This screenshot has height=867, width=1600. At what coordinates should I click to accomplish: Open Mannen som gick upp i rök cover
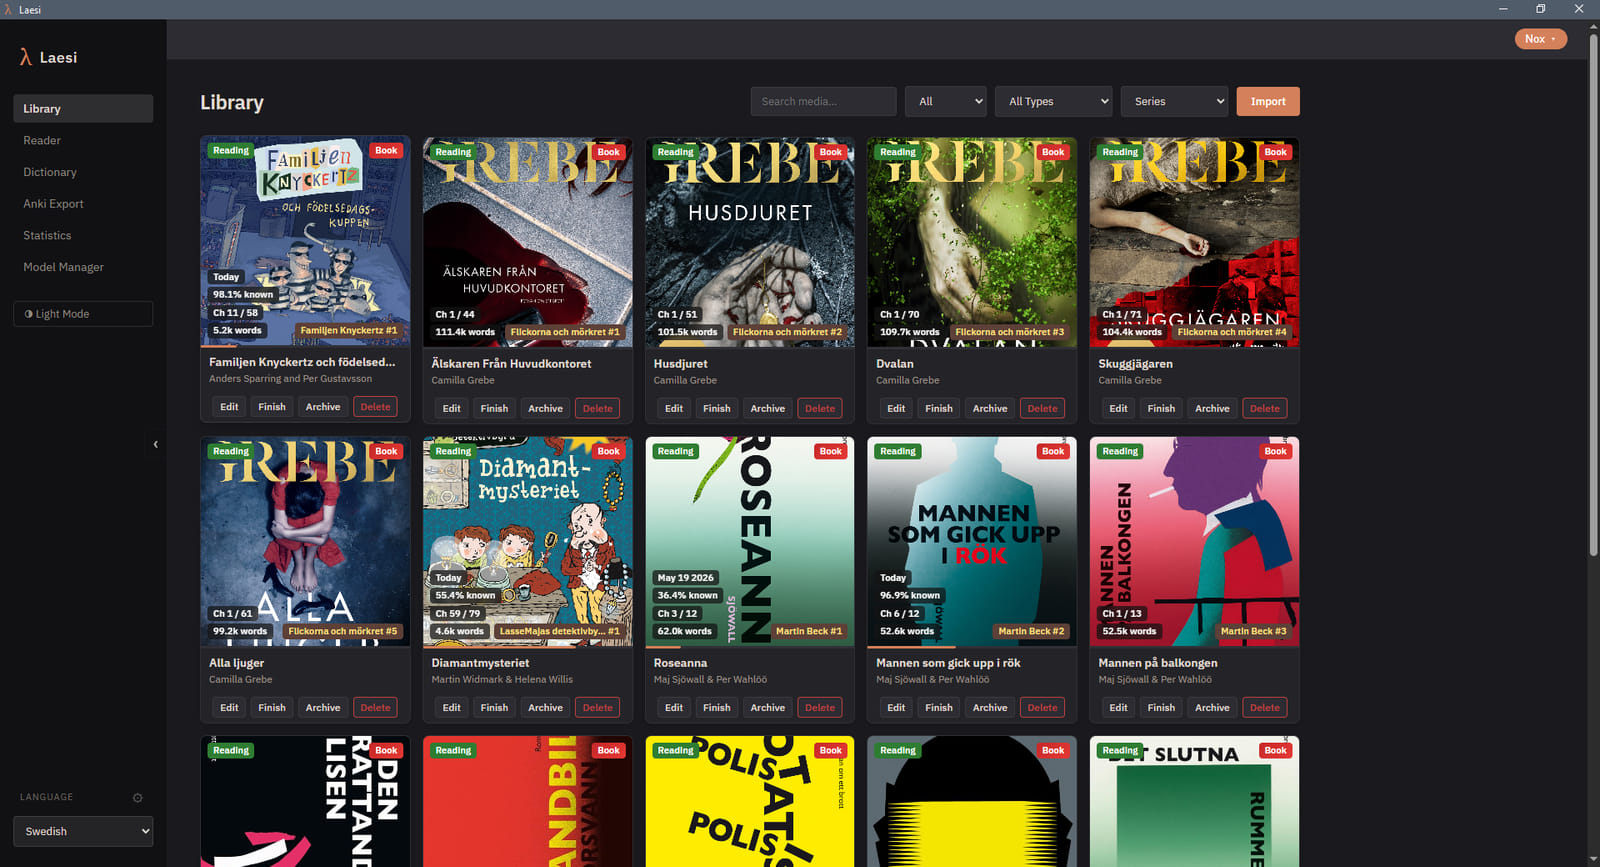(x=972, y=541)
